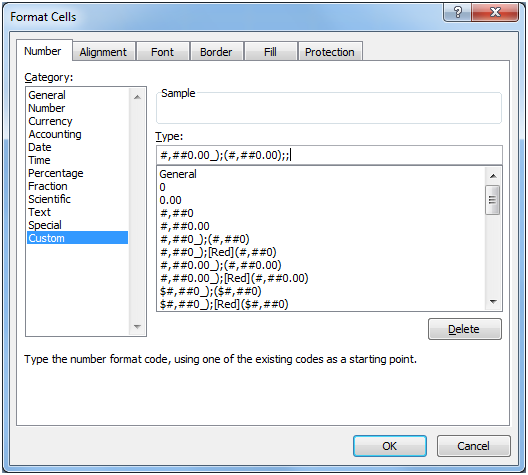Select Currency in the Category list
Screen dimensions: 528x475
50,121
